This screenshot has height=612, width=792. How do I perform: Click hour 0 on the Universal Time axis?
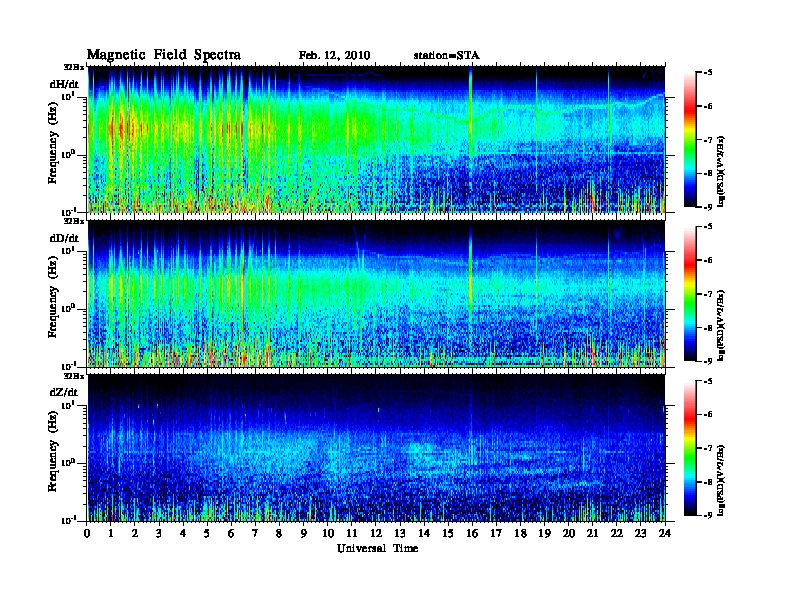[x=87, y=534]
